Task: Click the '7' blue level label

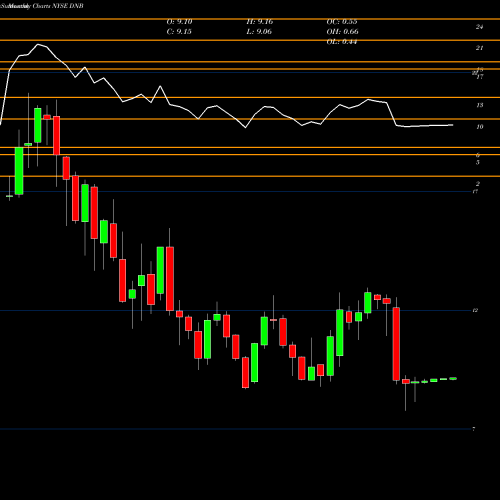Action: click(x=474, y=429)
